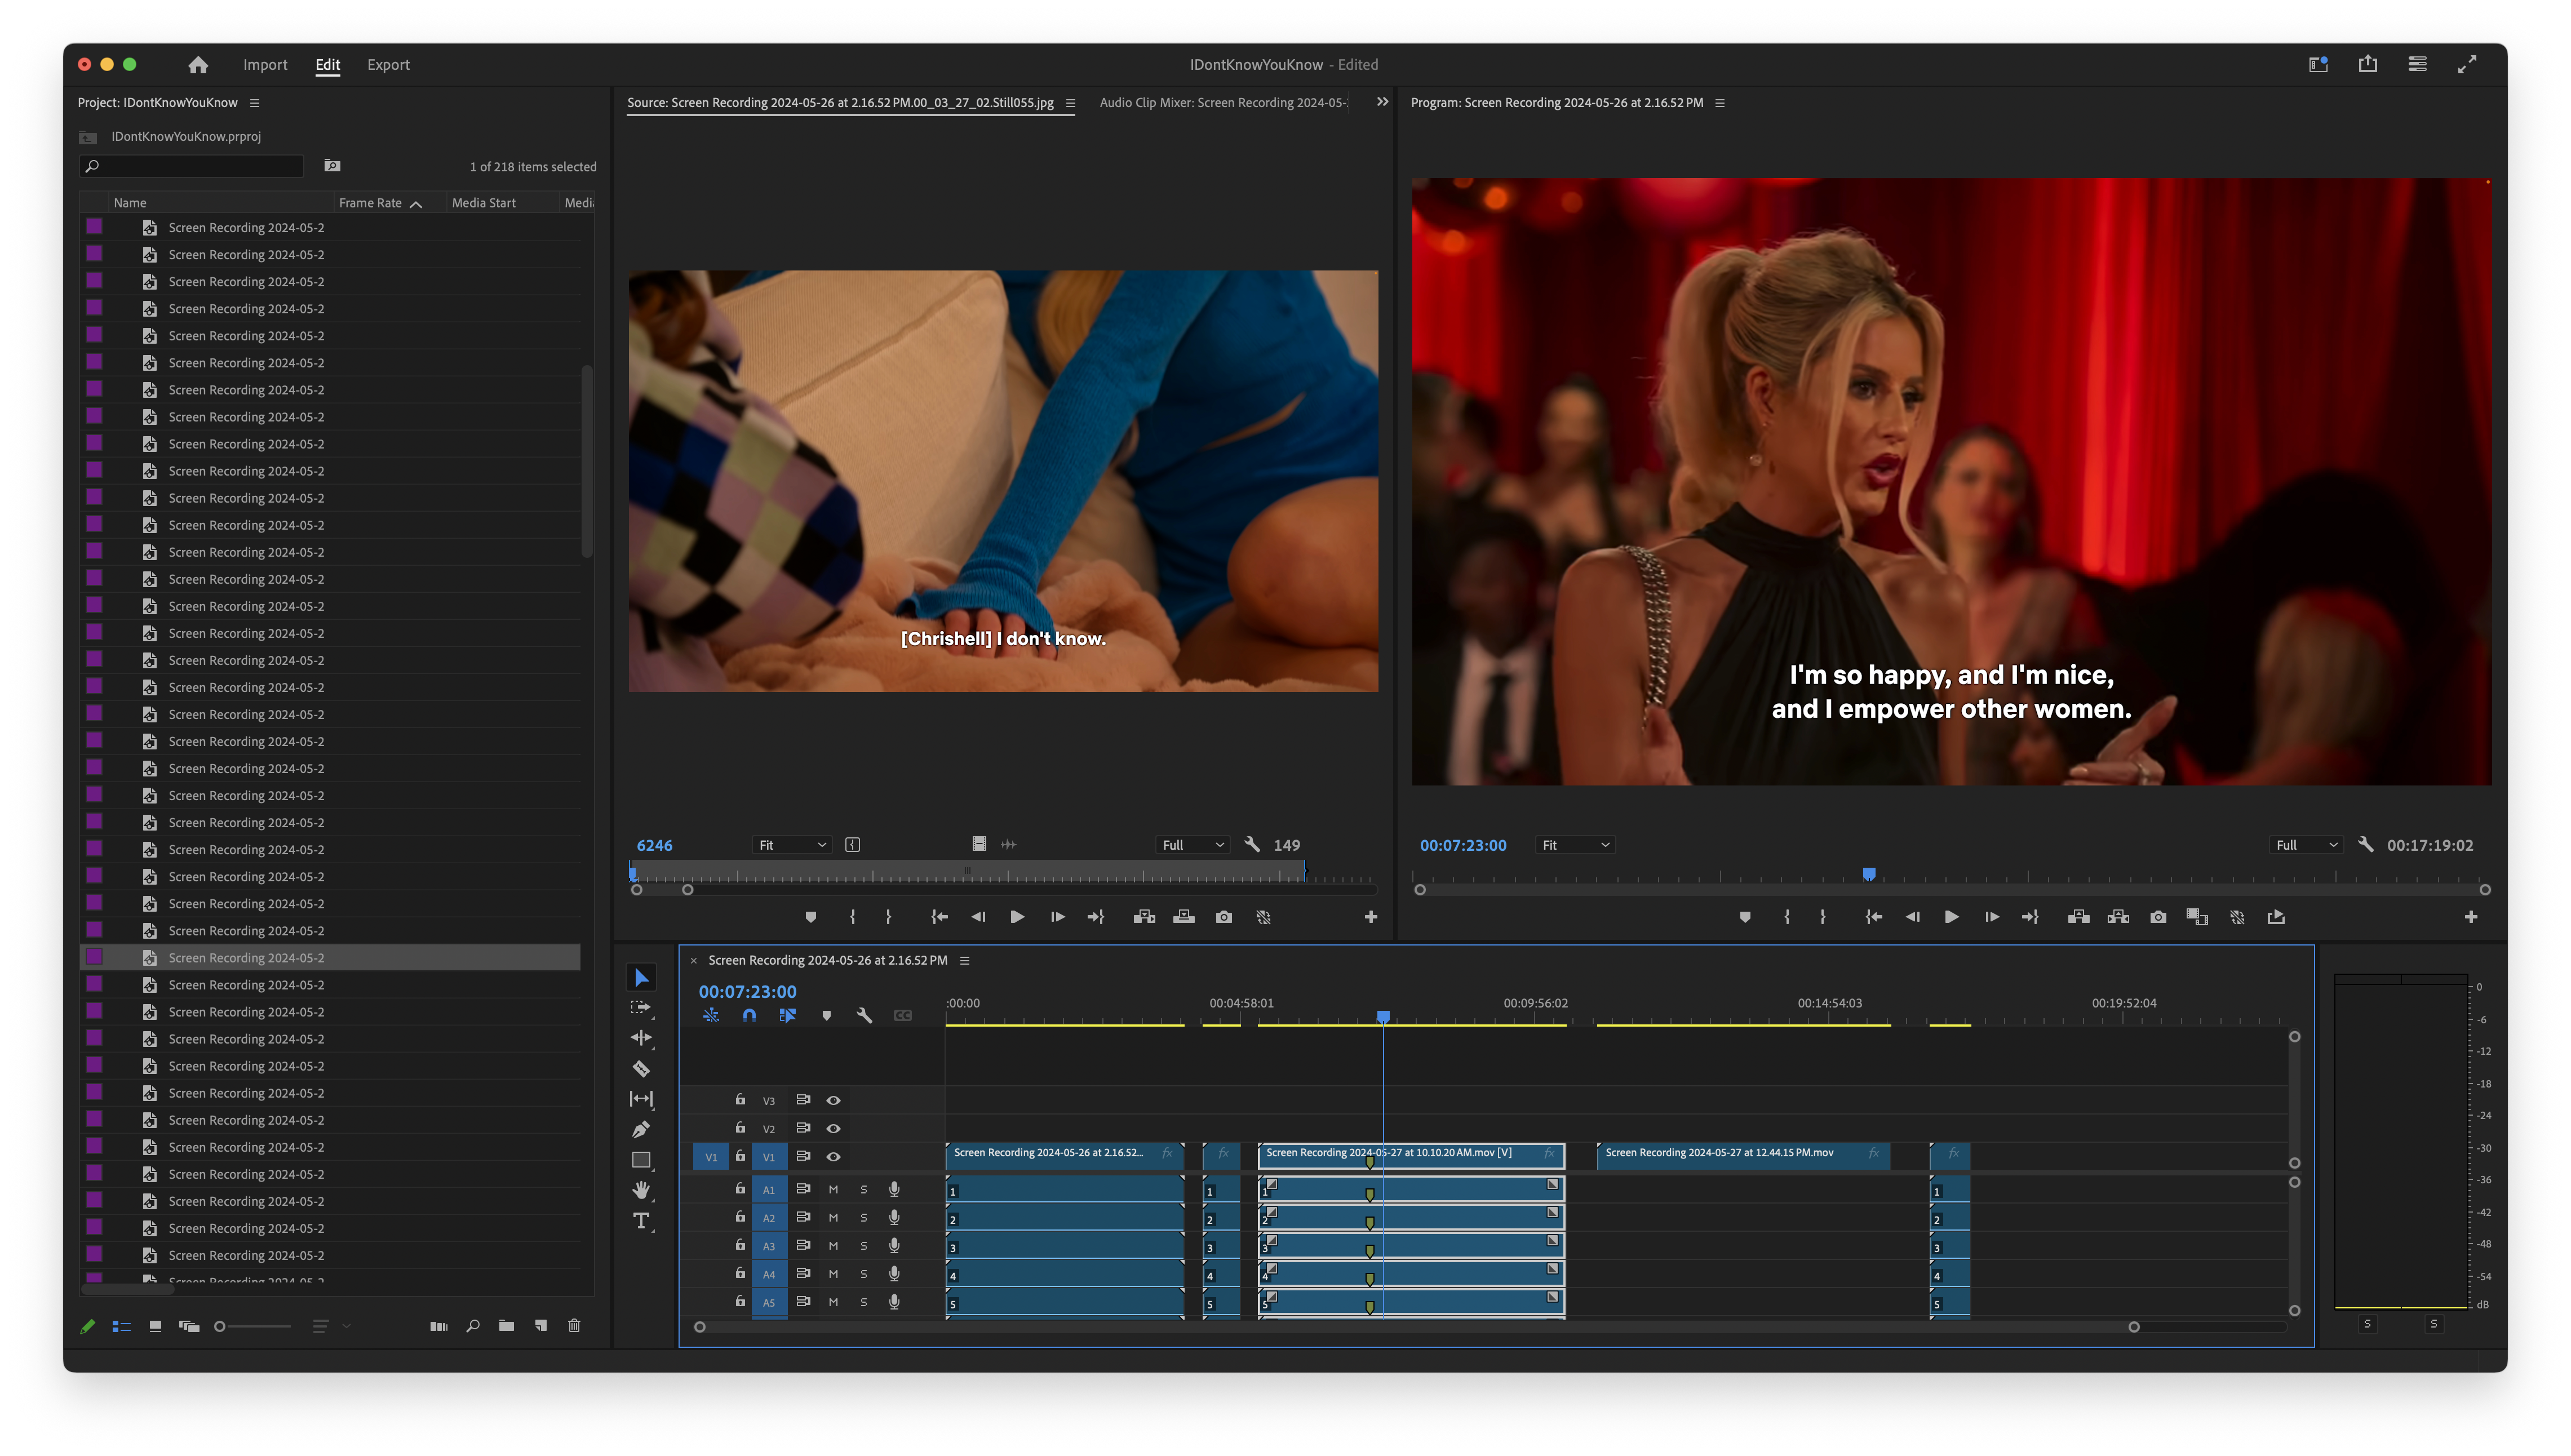Toggle lock on track V2
The height and width of the screenshot is (1456, 2571).
coord(740,1128)
